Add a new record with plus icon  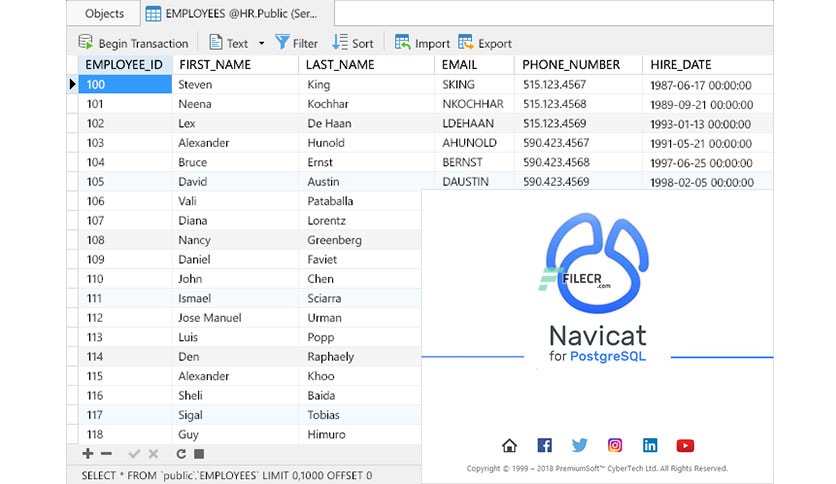point(87,454)
